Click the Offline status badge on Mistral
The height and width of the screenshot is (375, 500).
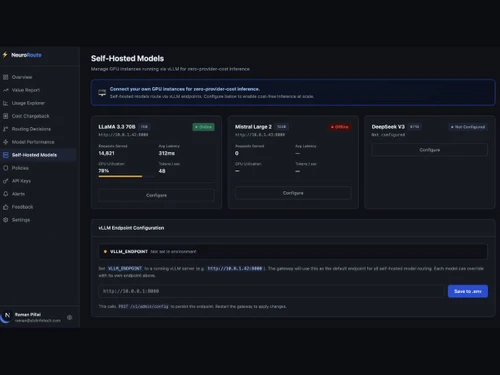[339, 127]
